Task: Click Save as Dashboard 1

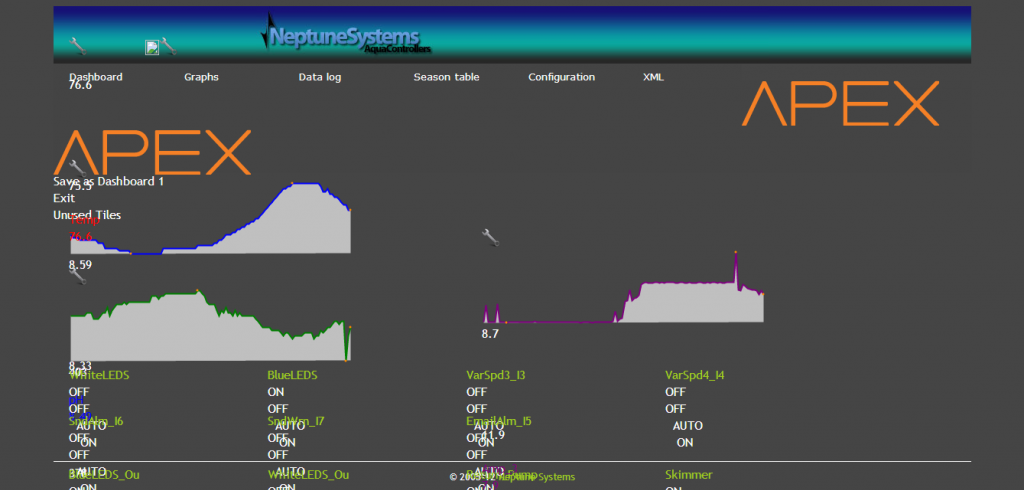Action: (x=108, y=182)
